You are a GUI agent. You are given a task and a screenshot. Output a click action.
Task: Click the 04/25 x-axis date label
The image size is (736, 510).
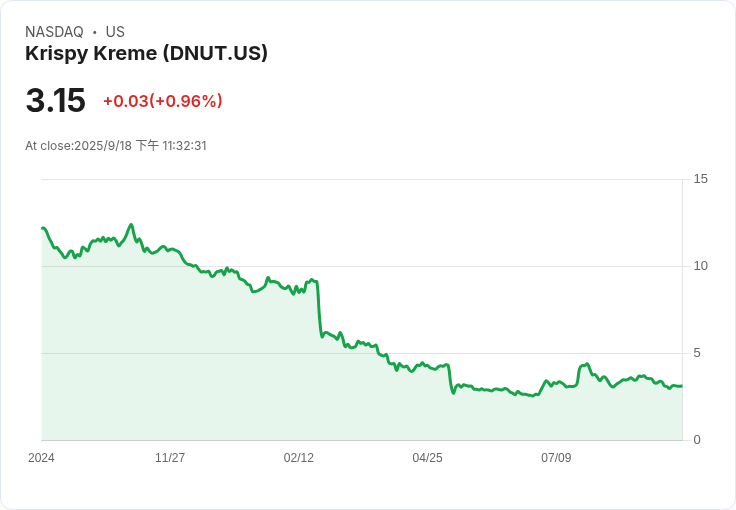427,457
